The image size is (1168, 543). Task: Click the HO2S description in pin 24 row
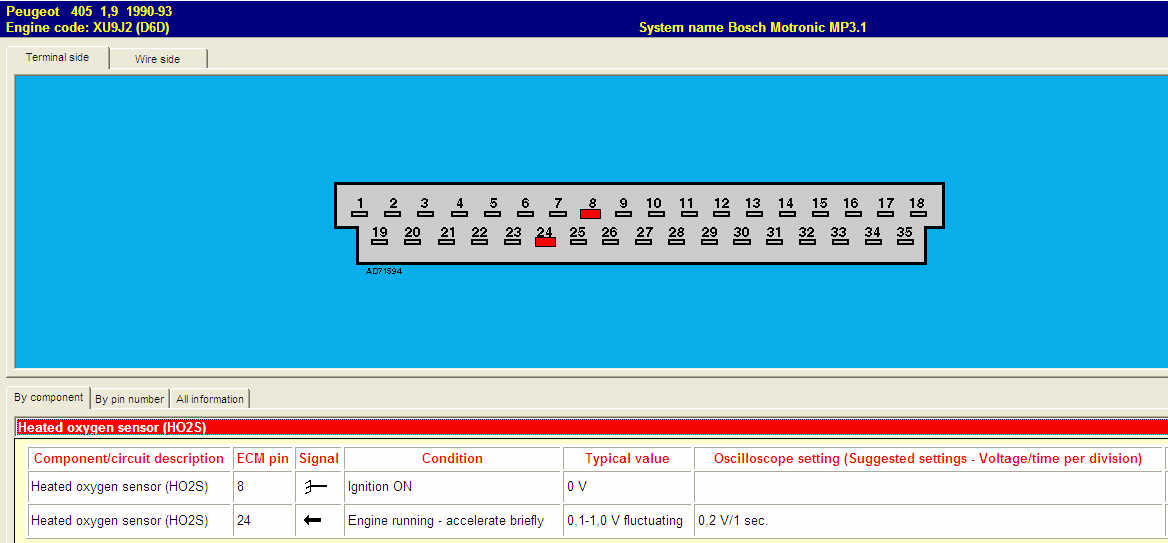pos(129,521)
